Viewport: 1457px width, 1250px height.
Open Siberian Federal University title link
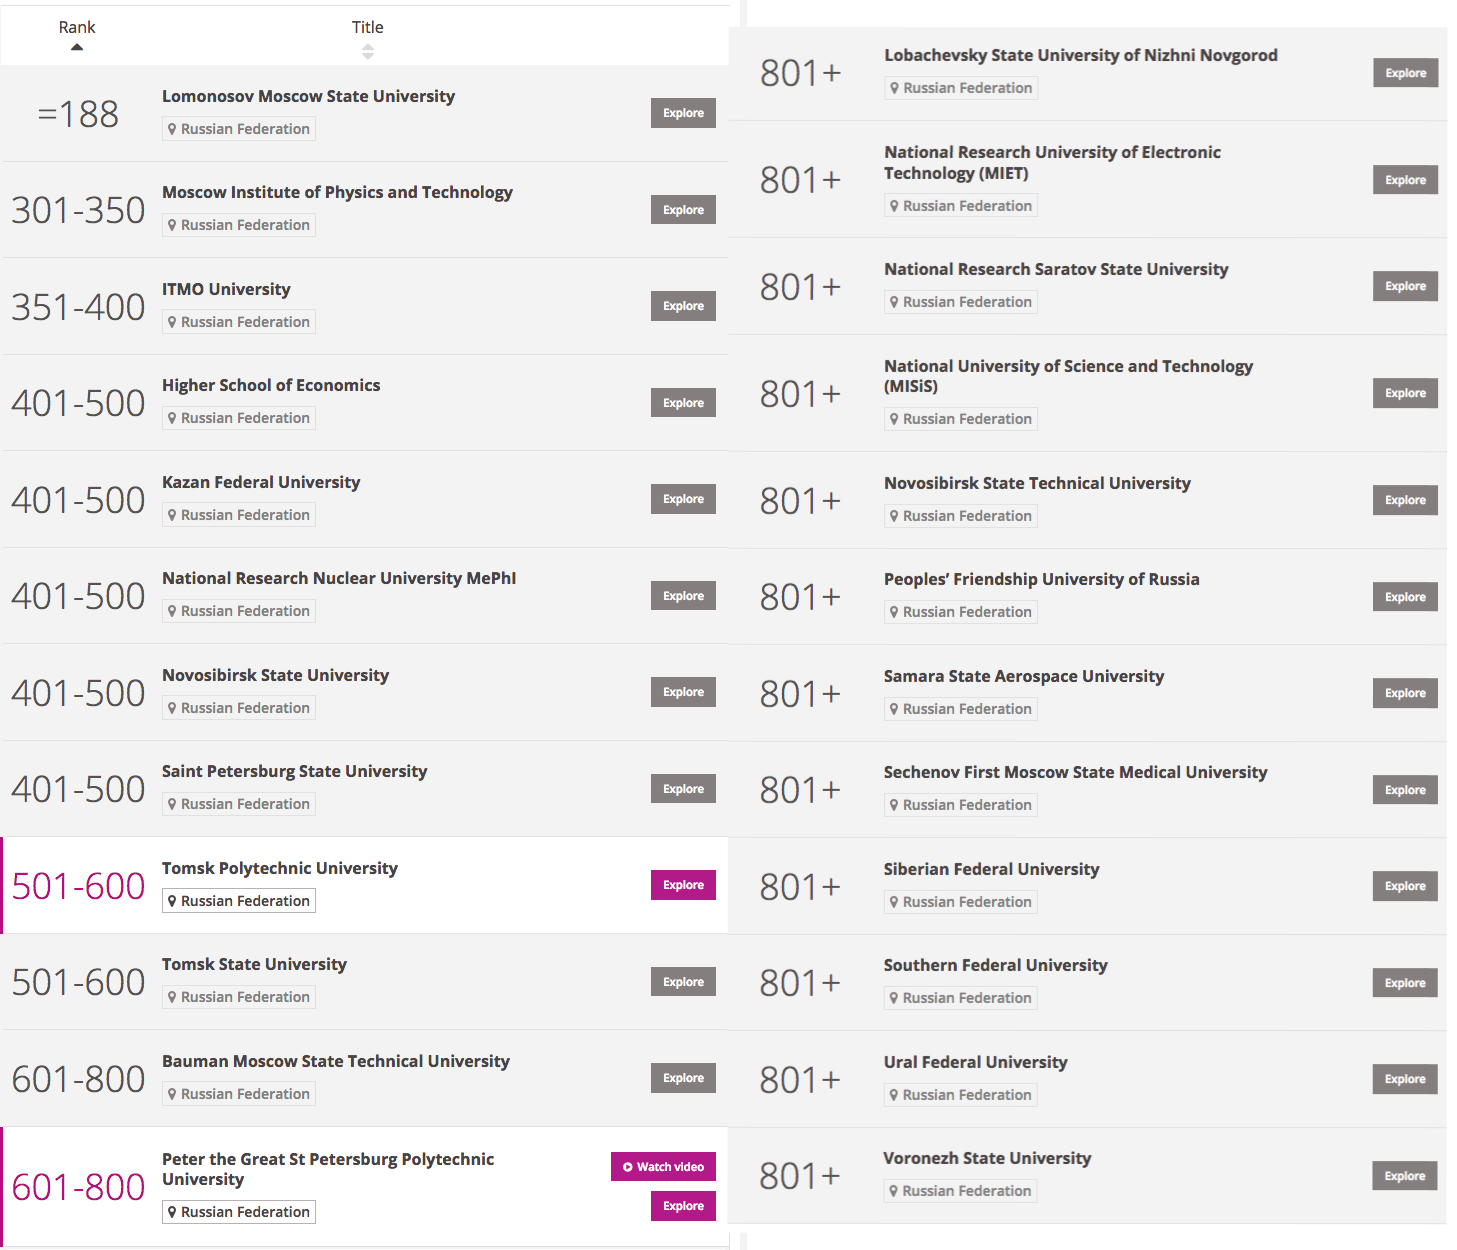click(991, 869)
